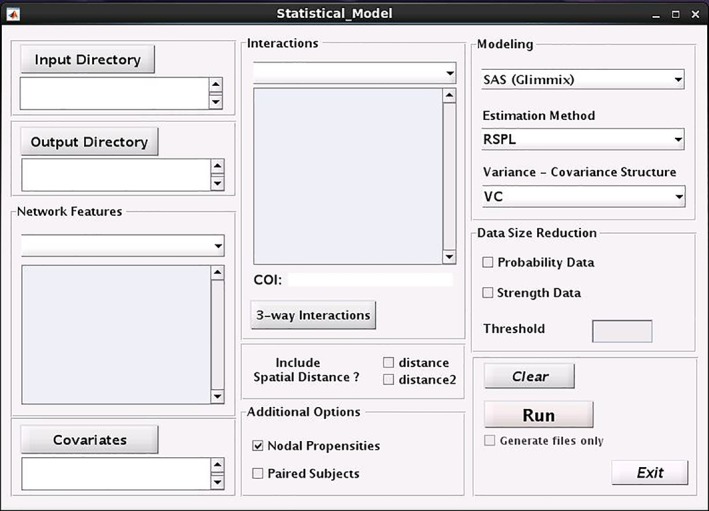Enable the Probability Data checkbox

click(487, 262)
